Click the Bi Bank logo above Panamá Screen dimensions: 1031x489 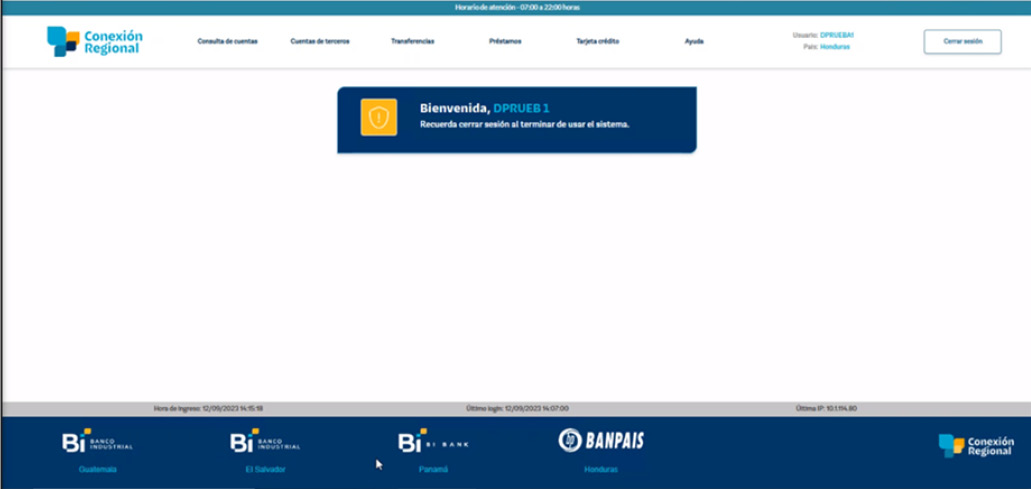click(433, 442)
